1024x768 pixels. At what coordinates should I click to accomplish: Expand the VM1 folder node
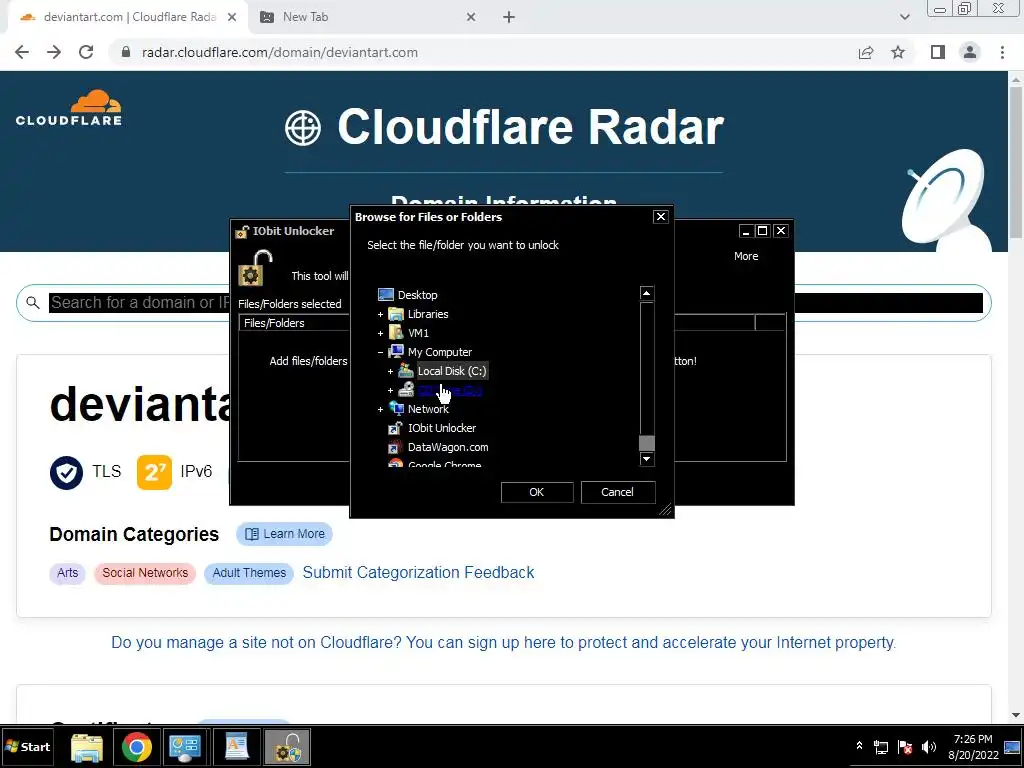[380, 333]
